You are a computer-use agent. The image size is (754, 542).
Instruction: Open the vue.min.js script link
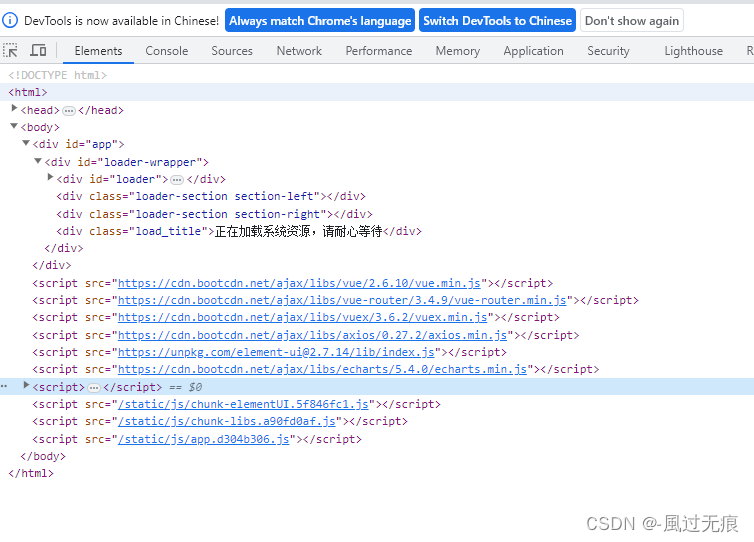(299, 283)
